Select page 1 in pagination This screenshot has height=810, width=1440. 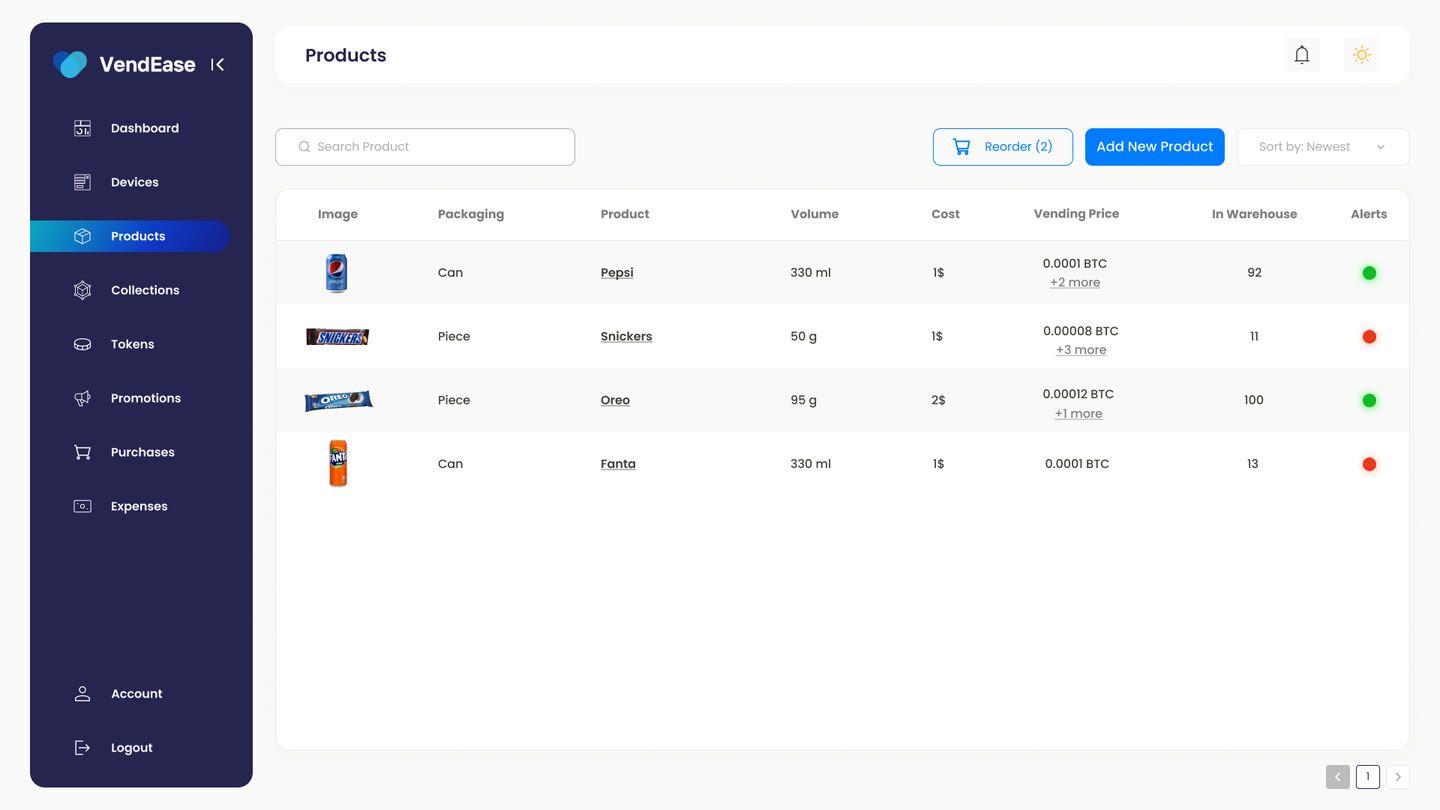[1368, 777]
